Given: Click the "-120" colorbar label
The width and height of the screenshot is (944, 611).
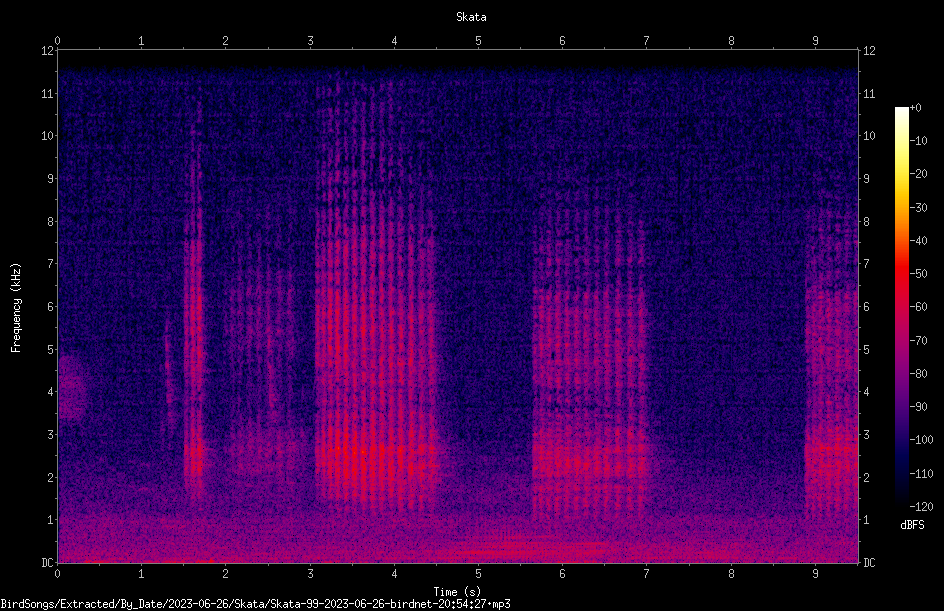Looking at the screenshot, I should (921, 506).
